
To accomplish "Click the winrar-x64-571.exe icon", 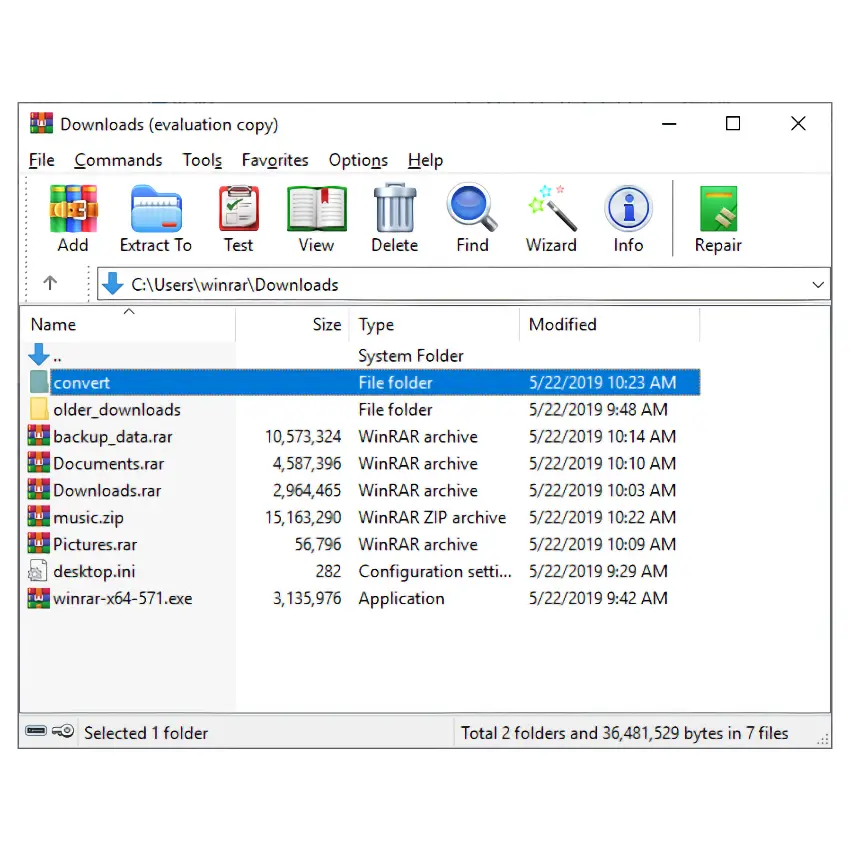I will click(x=38, y=598).
